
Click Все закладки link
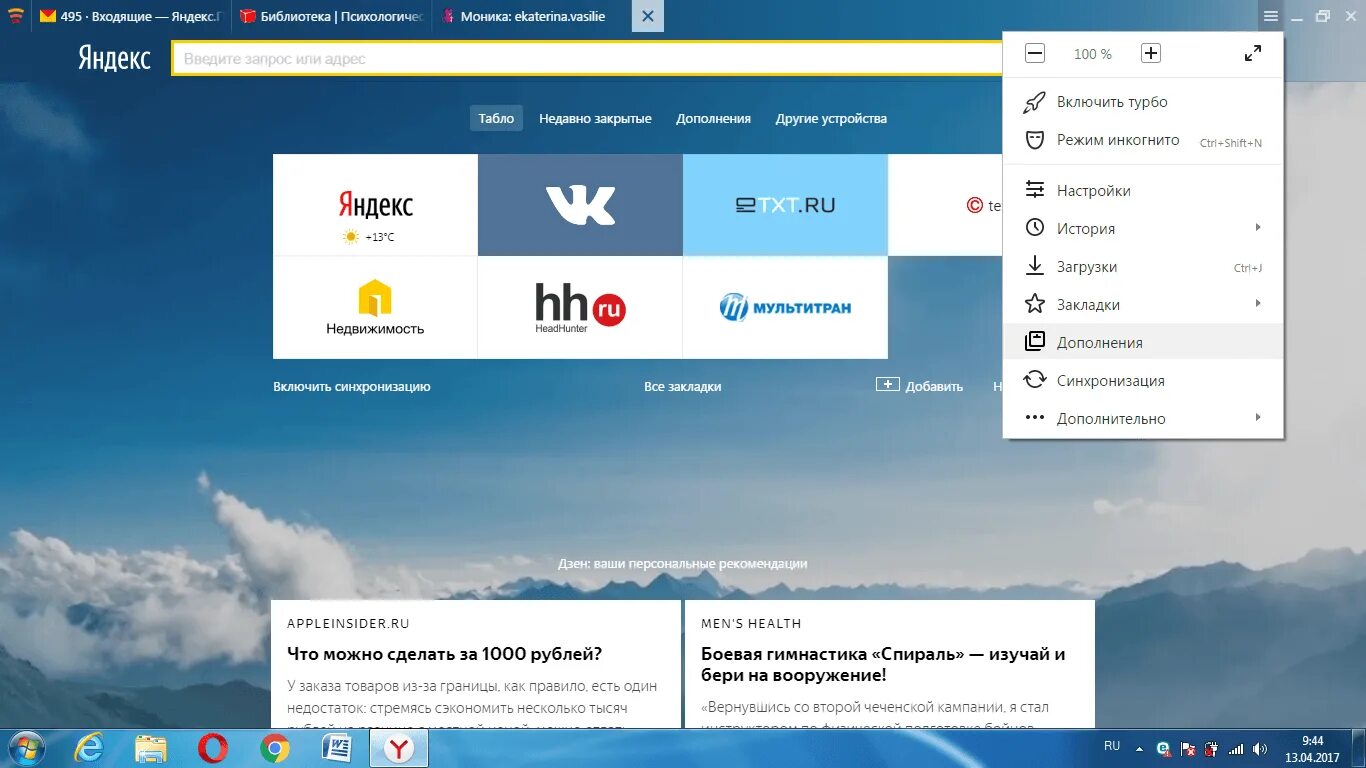click(x=682, y=386)
